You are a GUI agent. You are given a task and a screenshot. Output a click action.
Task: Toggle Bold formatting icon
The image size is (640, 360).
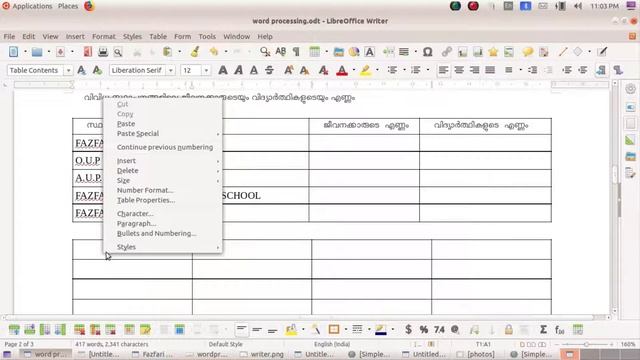point(223,70)
